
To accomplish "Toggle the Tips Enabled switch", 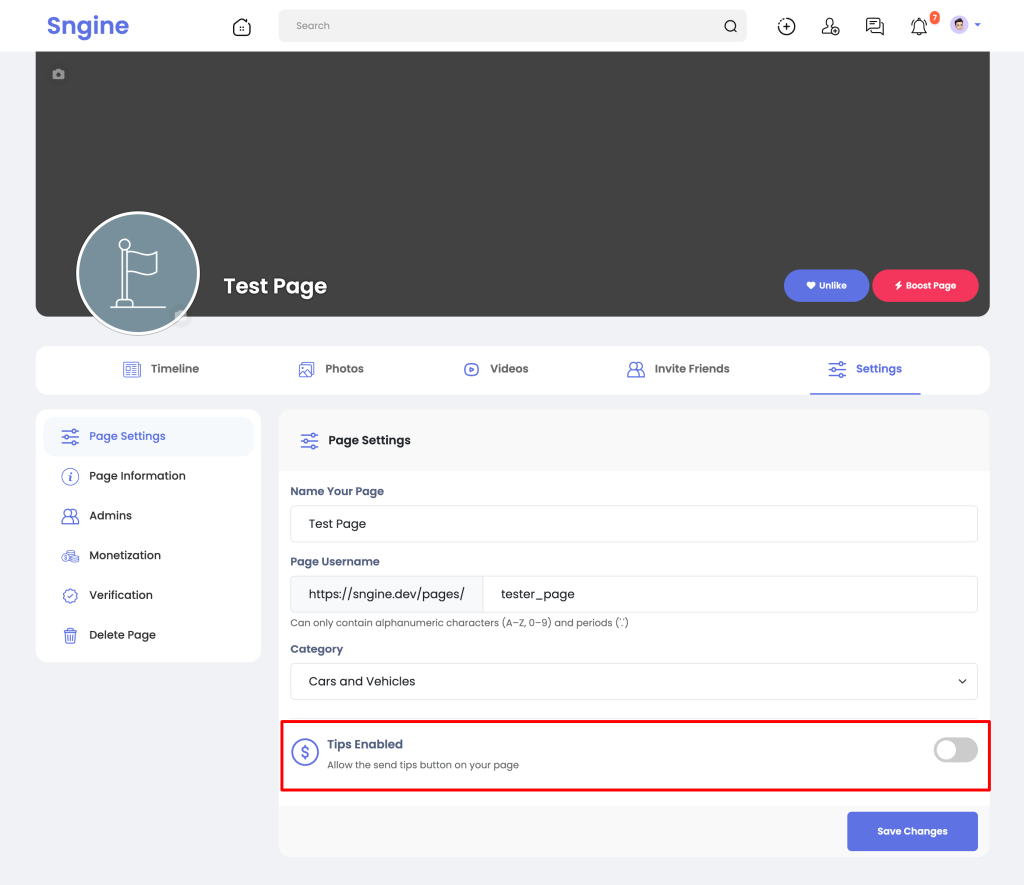I will coord(955,750).
